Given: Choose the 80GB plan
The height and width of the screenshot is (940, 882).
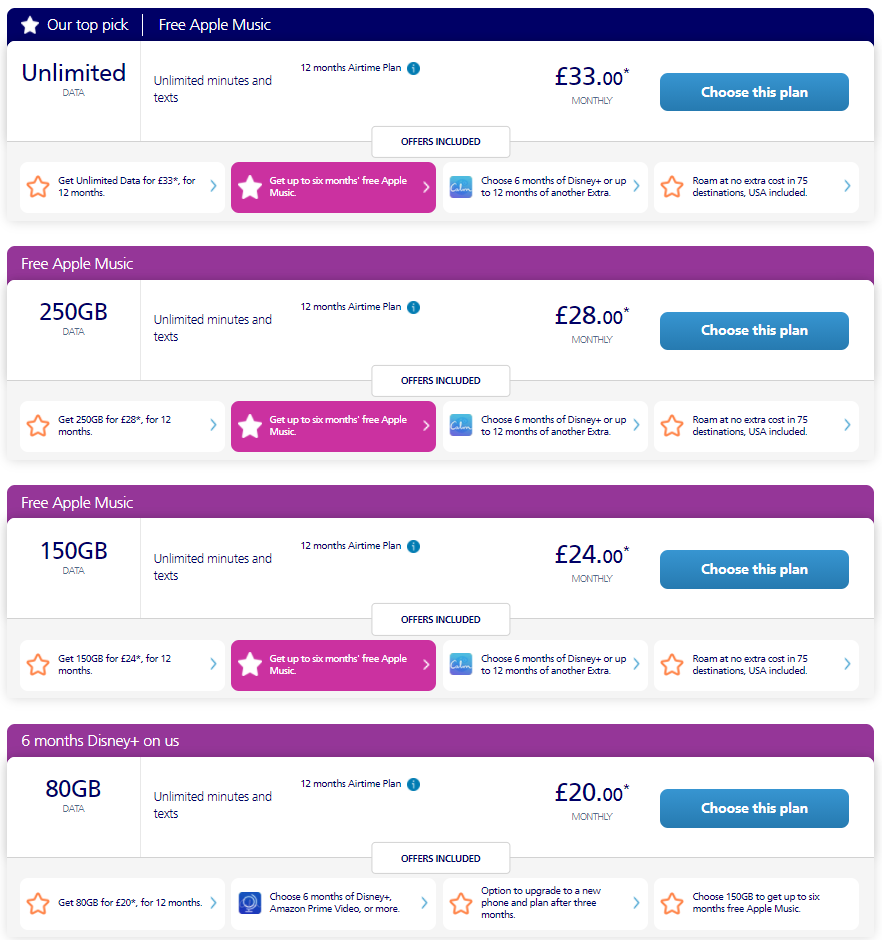Looking at the screenshot, I should point(754,808).
